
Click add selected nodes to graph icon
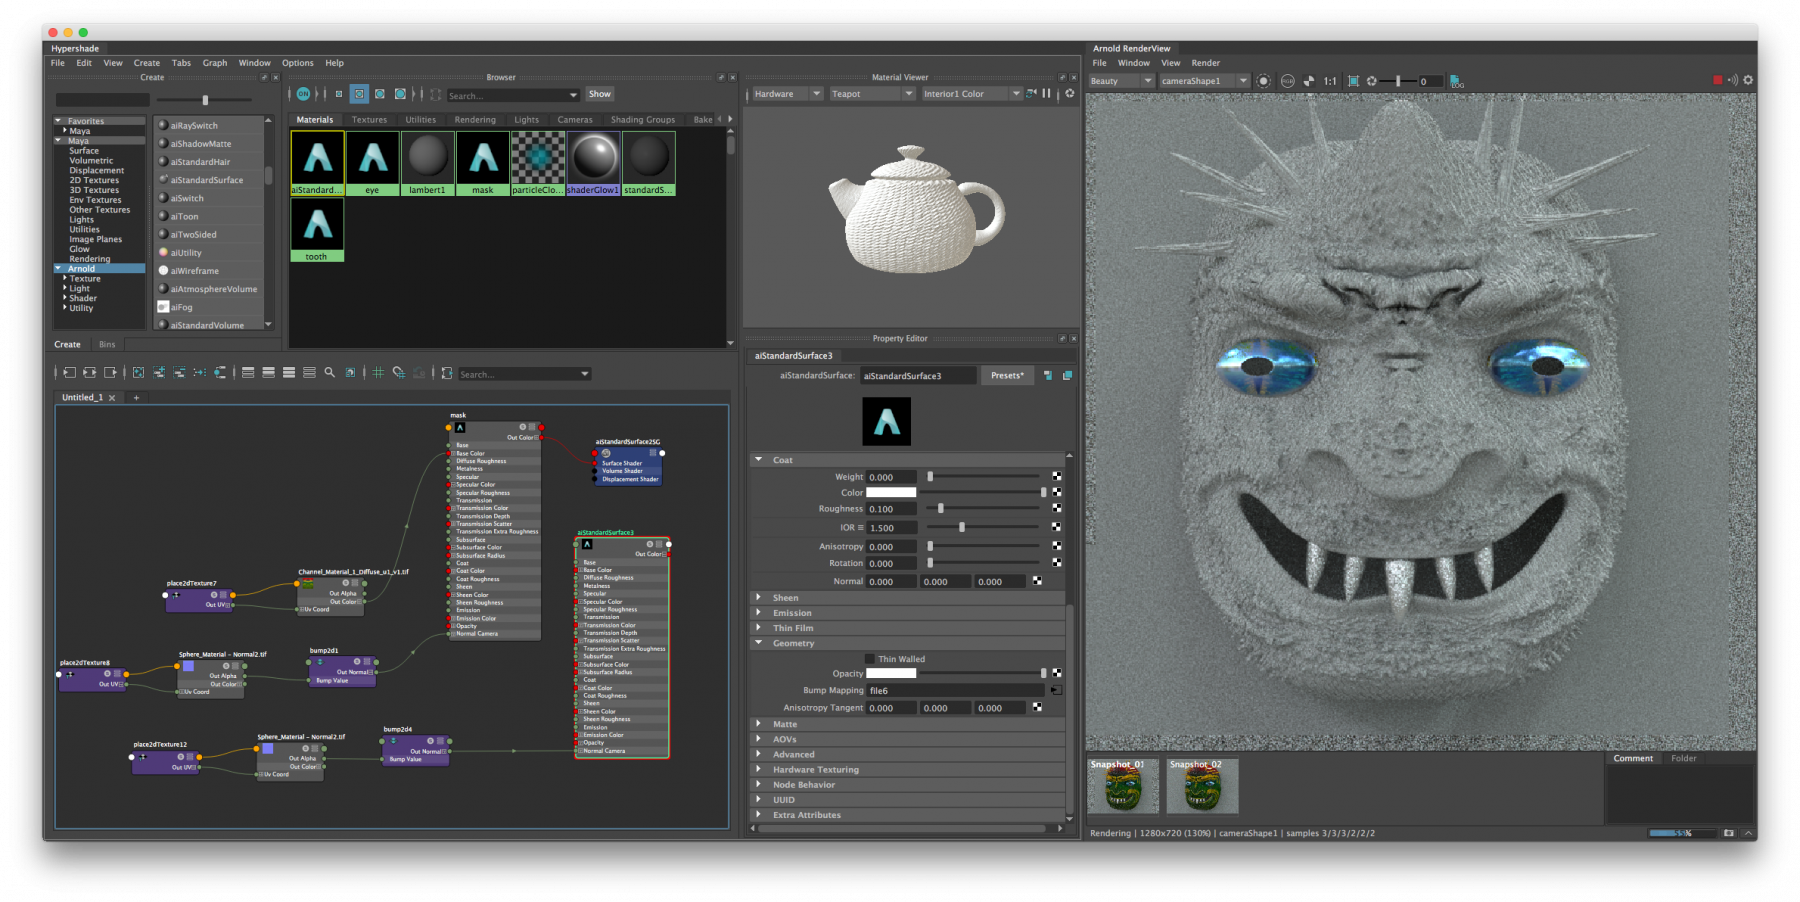(x=159, y=373)
